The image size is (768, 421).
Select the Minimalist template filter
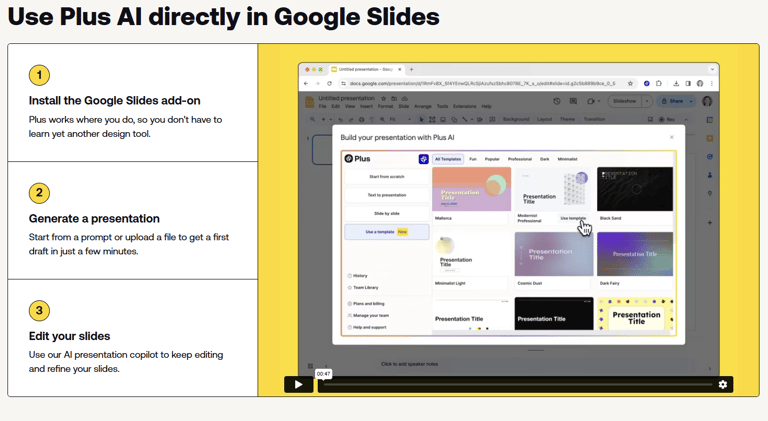[567, 159]
